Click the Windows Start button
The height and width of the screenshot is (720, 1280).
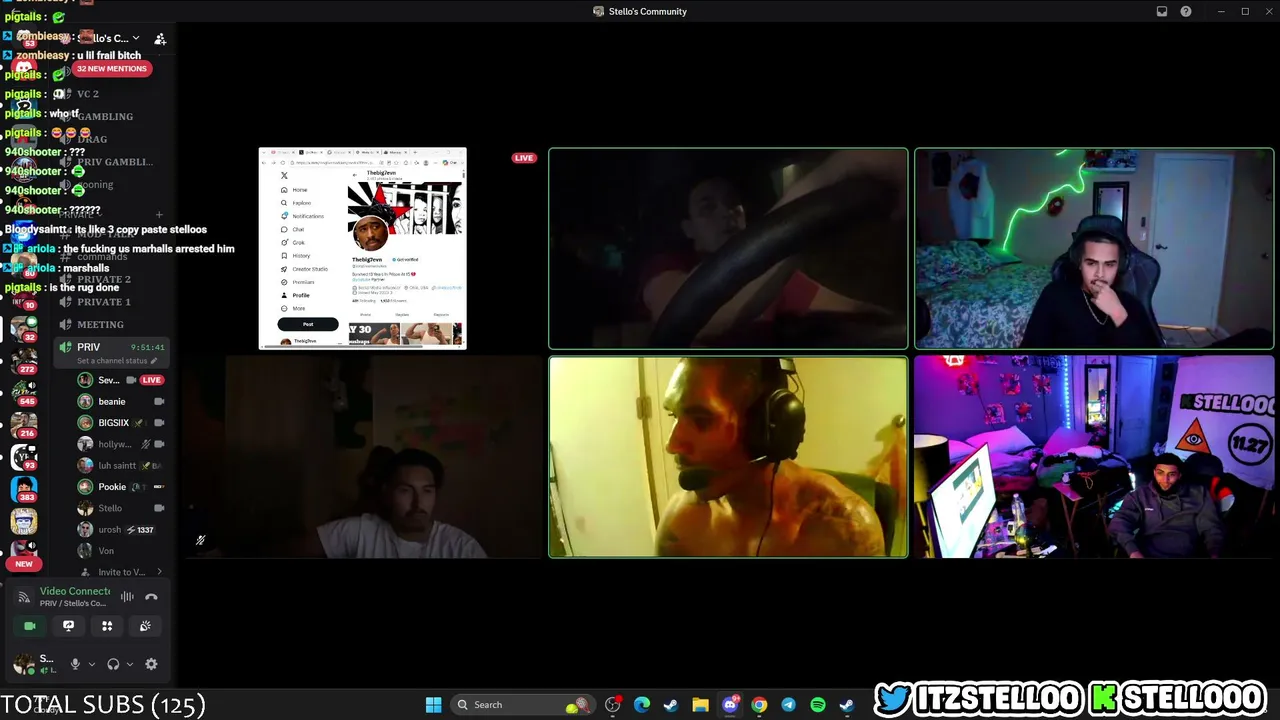(x=433, y=705)
